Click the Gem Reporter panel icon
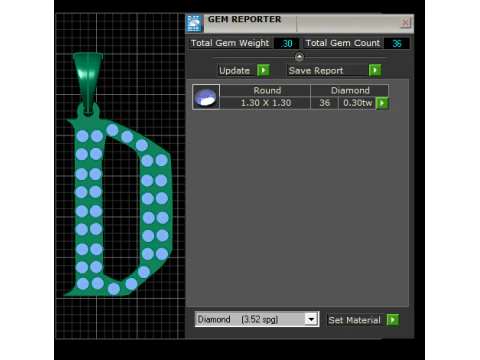This screenshot has width=480, height=360. 194,23
